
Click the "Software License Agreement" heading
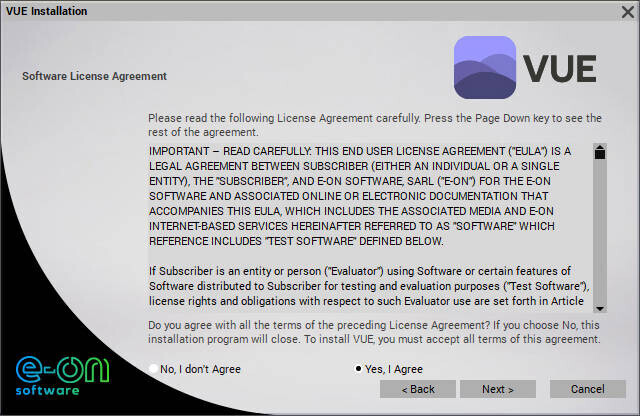click(94, 76)
